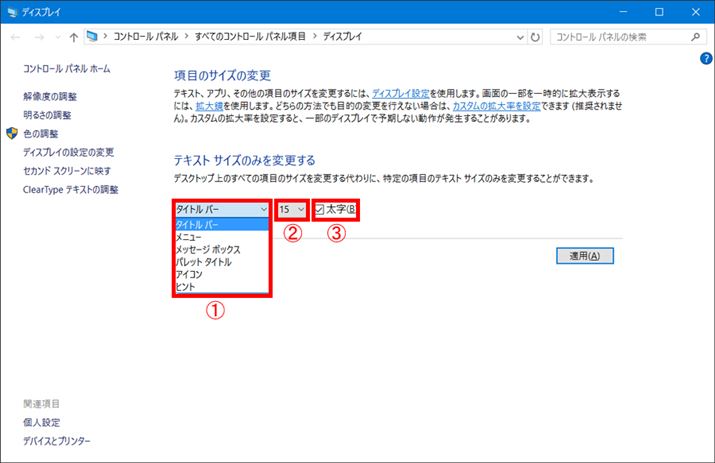Open 色の調整 sidebar link
Screen dimensions: 715x463
pos(41,134)
